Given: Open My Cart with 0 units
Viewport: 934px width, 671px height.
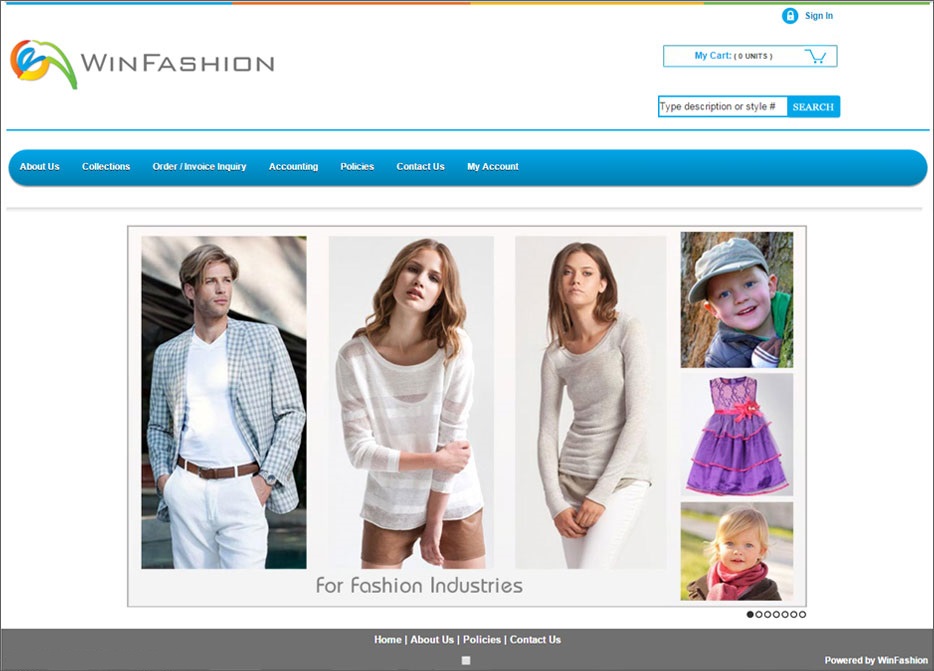Looking at the screenshot, I should point(750,56).
